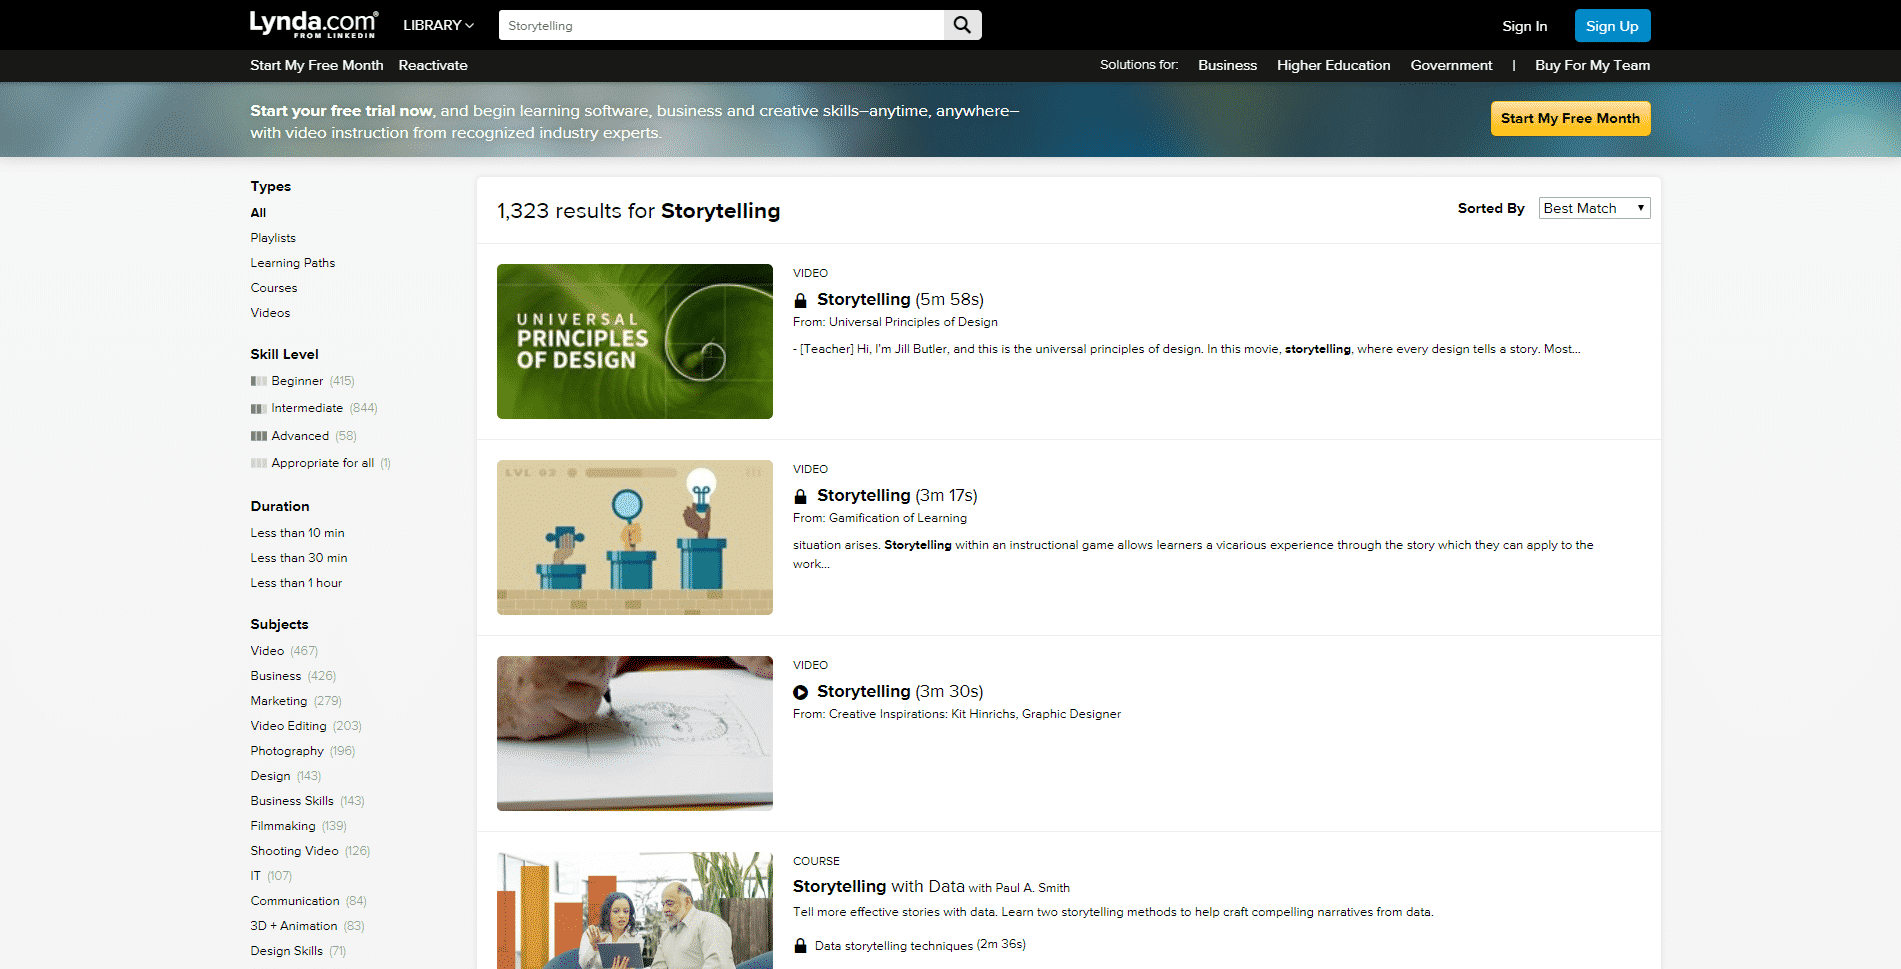This screenshot has width=1901, height=969.
Task: Click lock icon beside Storytelling (5m 58s)
Action: pos(800,300)
